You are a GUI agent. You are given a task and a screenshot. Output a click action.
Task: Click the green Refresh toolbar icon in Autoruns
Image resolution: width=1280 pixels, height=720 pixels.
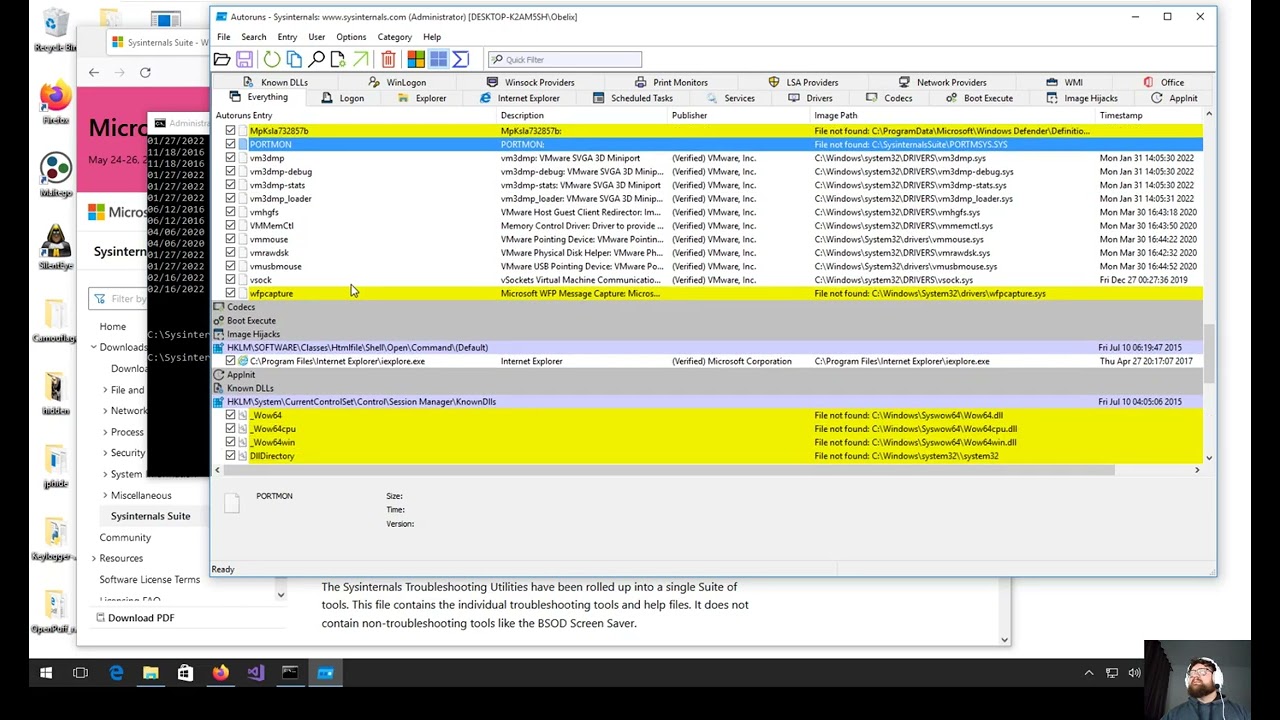click(272, 60)
